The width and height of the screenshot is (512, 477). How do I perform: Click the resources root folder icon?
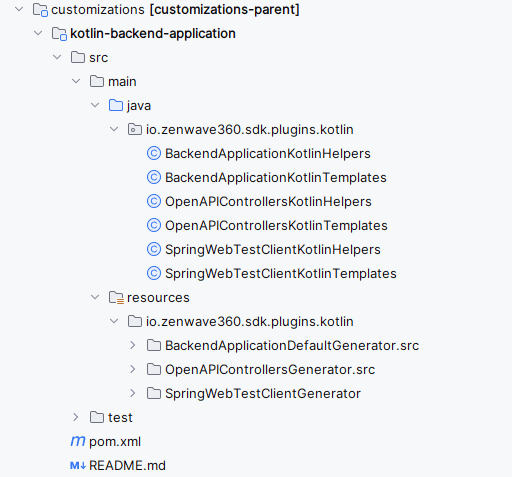click(x=116, y=297)
